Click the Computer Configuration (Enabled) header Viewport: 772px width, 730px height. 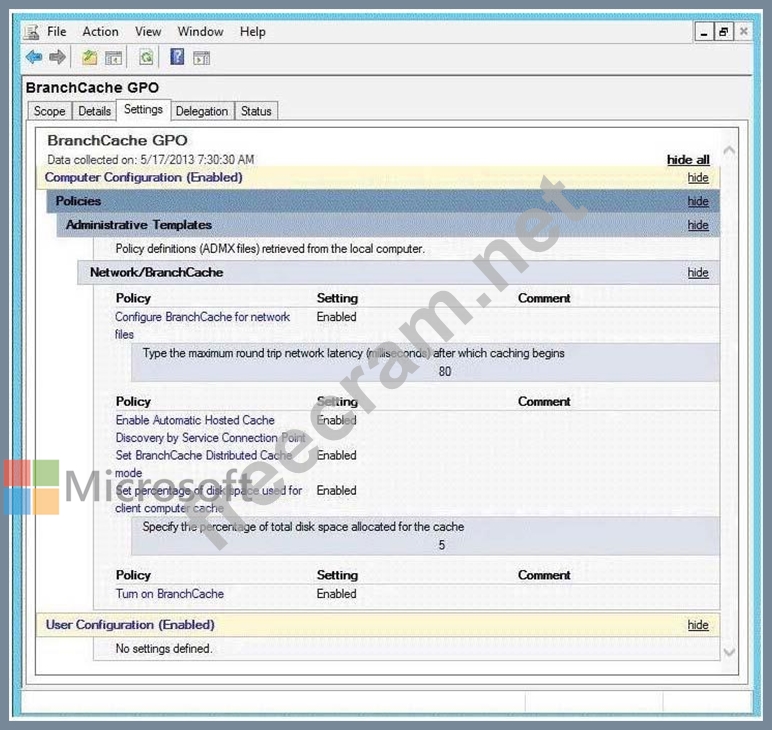tap(143, 177)
